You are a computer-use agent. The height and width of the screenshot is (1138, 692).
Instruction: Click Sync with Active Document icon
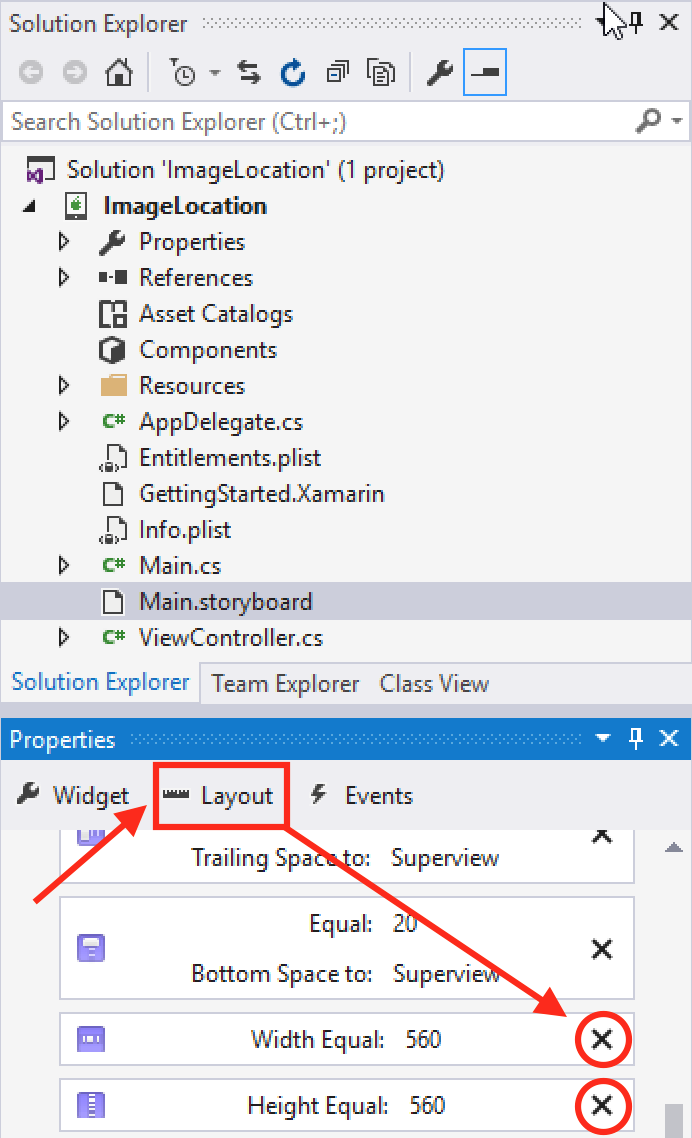coord(249,73)
